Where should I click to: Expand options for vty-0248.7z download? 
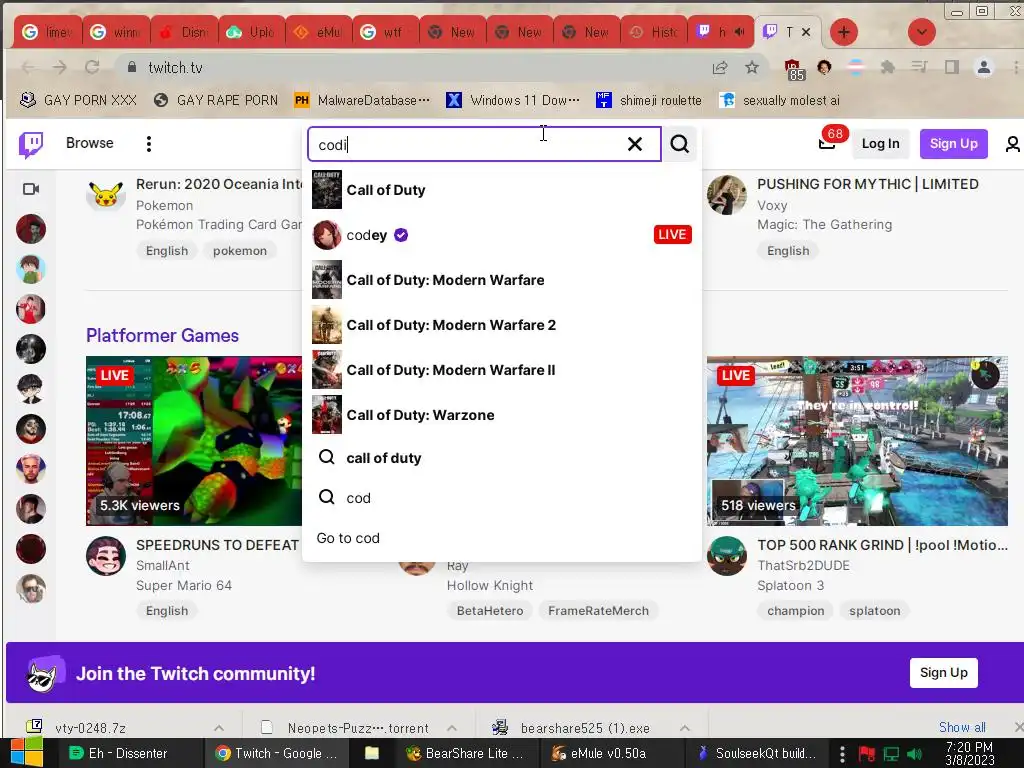[x=219, y=728]
